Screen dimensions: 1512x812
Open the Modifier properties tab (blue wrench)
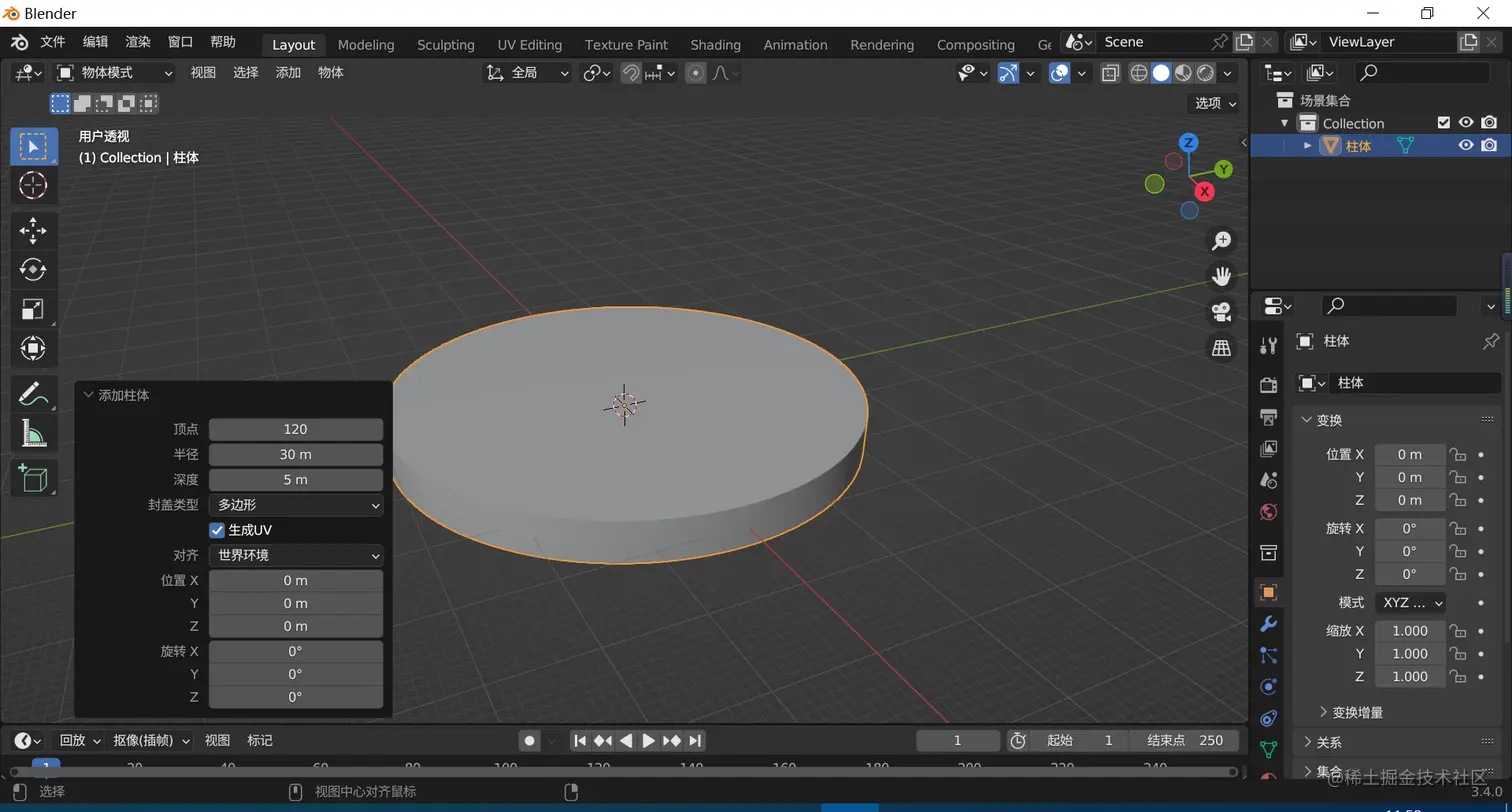pyautogui.click(x=1269, y=624)
